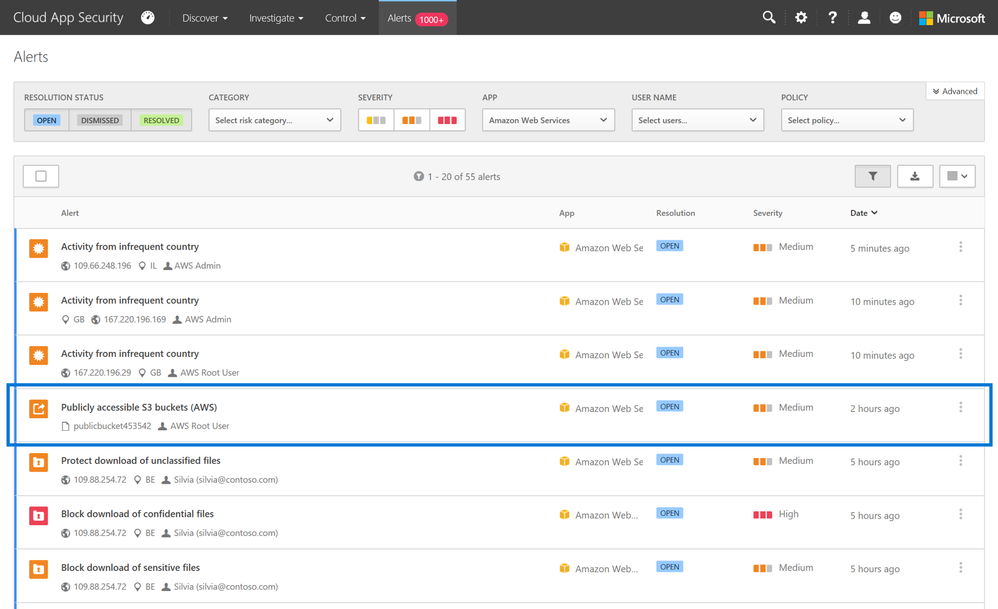Click the Cloud App Security title
The width and height of the screenshot is (998, 609).
point(68,18)
